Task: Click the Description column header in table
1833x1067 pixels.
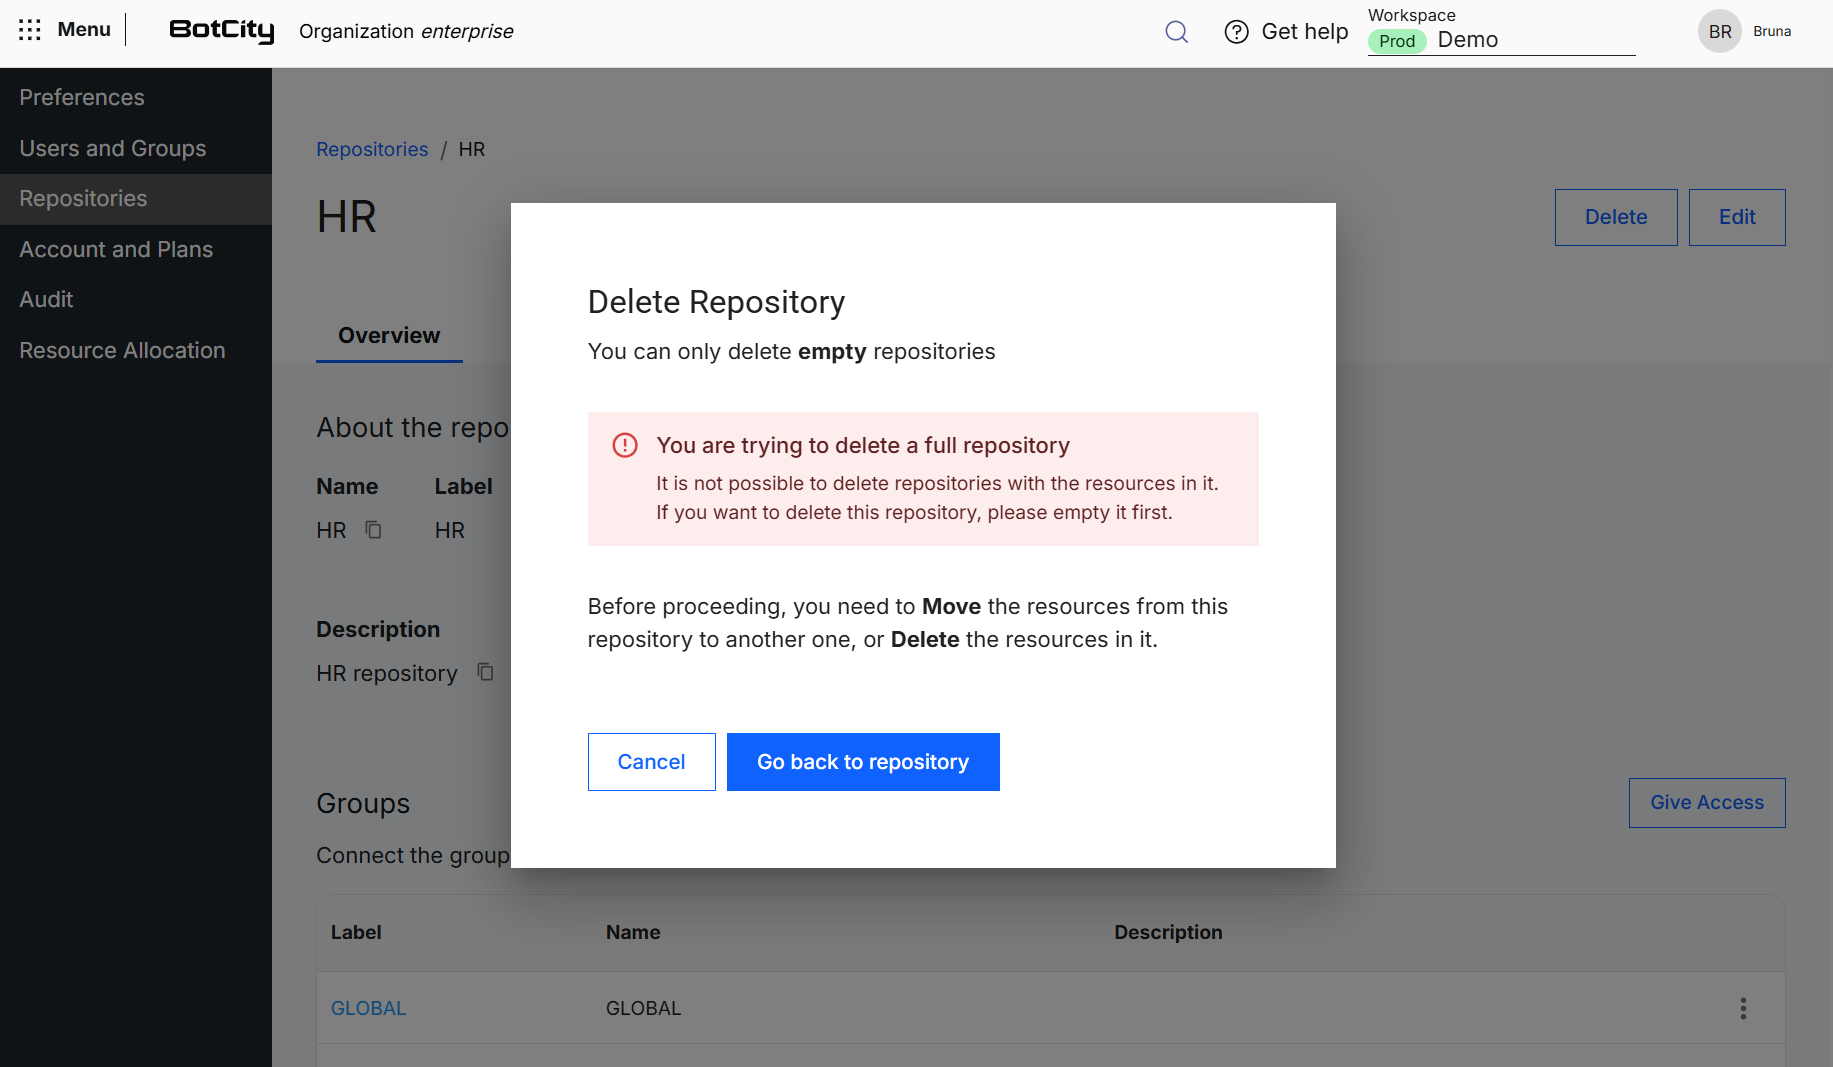Action: (1168, 932)
